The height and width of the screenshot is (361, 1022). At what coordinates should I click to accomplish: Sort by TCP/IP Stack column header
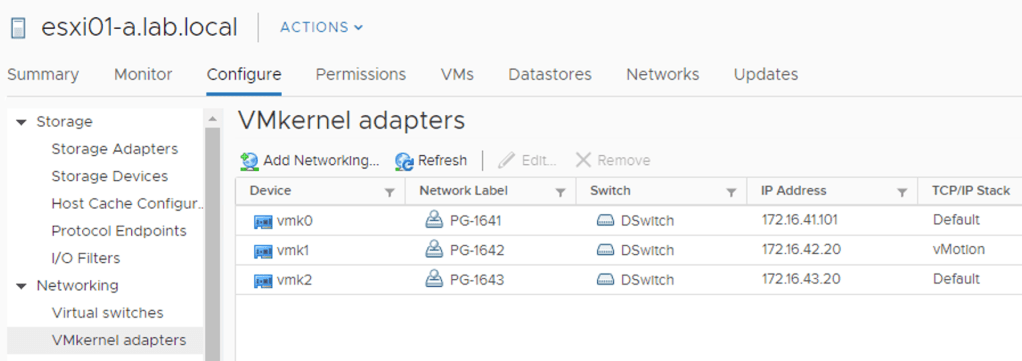click(971, 191)
